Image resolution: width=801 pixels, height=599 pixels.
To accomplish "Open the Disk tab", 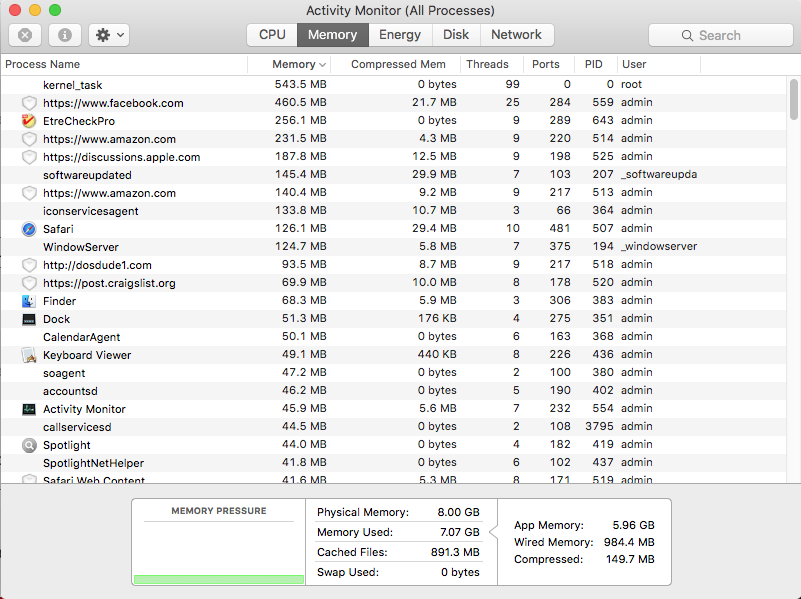I will tap(456, 35).
